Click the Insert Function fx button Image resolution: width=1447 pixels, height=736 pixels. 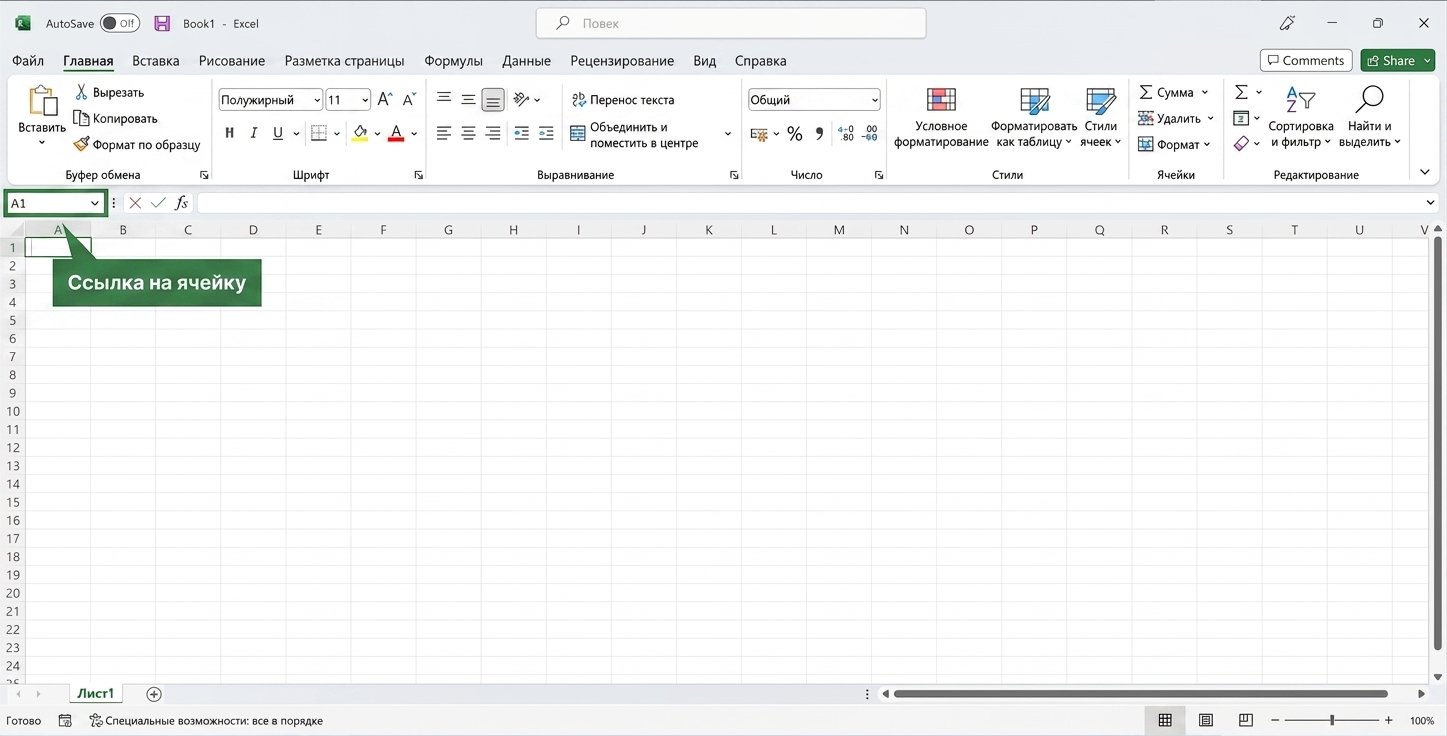181,203
